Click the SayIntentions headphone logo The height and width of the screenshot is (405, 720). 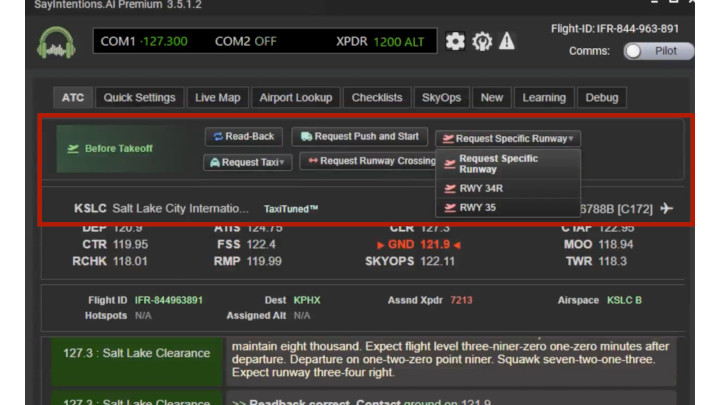[56, 43]
